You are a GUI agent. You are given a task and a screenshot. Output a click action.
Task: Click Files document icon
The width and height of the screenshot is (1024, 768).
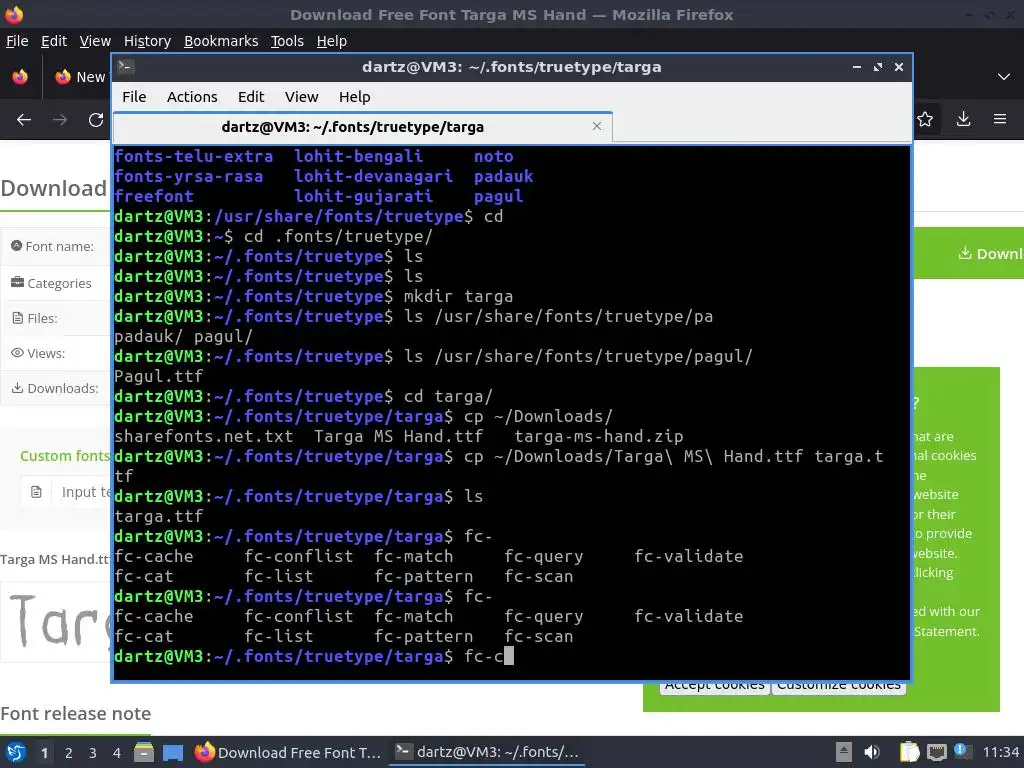(18, 318)
